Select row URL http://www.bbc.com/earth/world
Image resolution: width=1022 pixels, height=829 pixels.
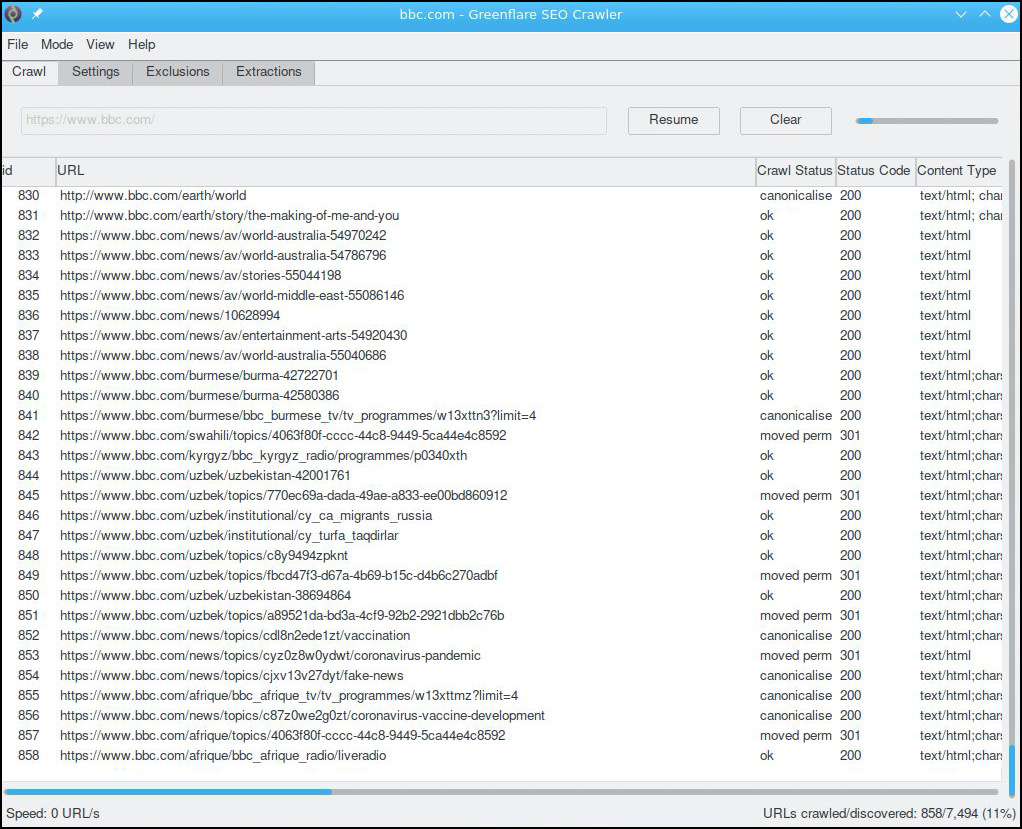[x=153, y=196]
